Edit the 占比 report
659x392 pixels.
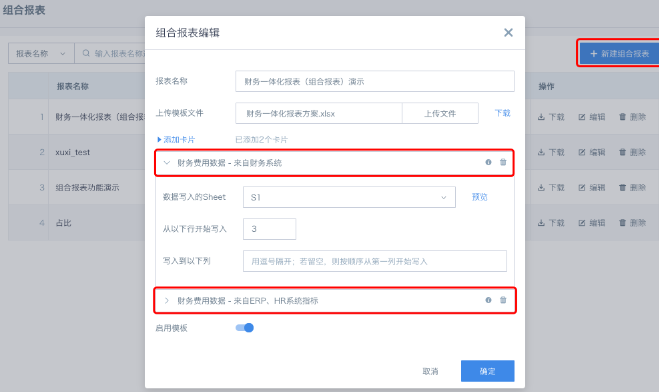(x=592, y=223)
